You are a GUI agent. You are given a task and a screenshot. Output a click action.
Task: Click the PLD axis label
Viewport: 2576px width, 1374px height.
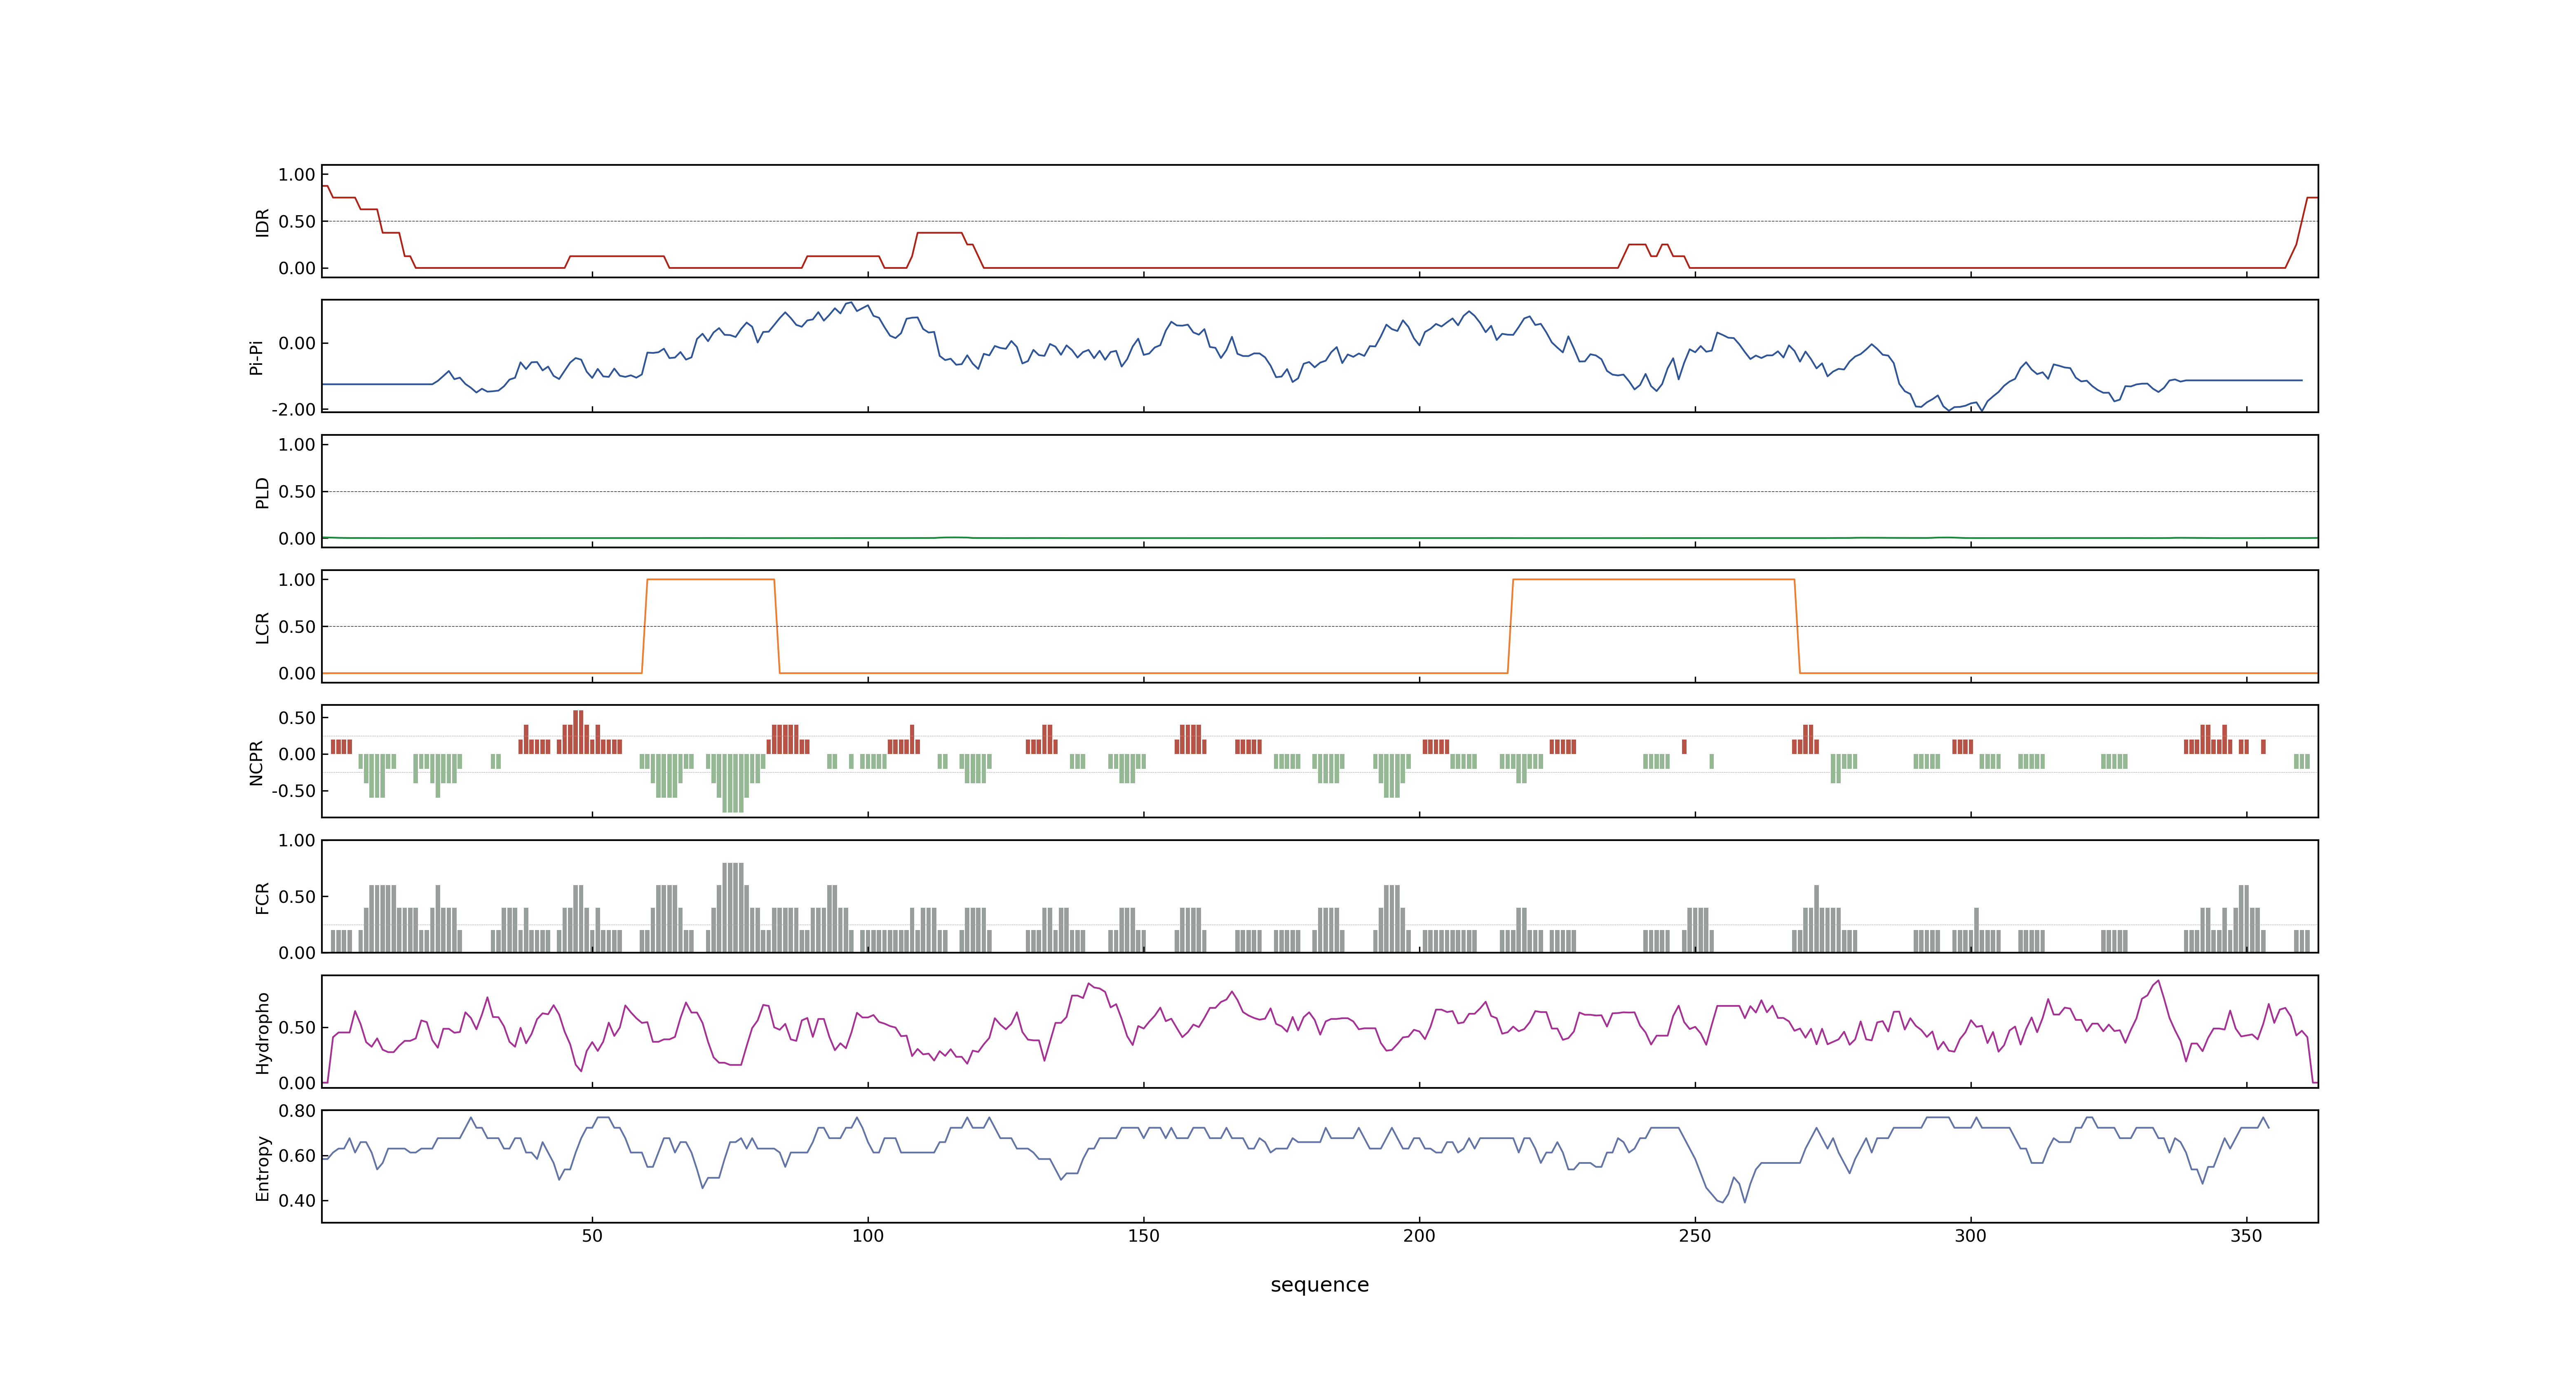click(x=262, y=492)
